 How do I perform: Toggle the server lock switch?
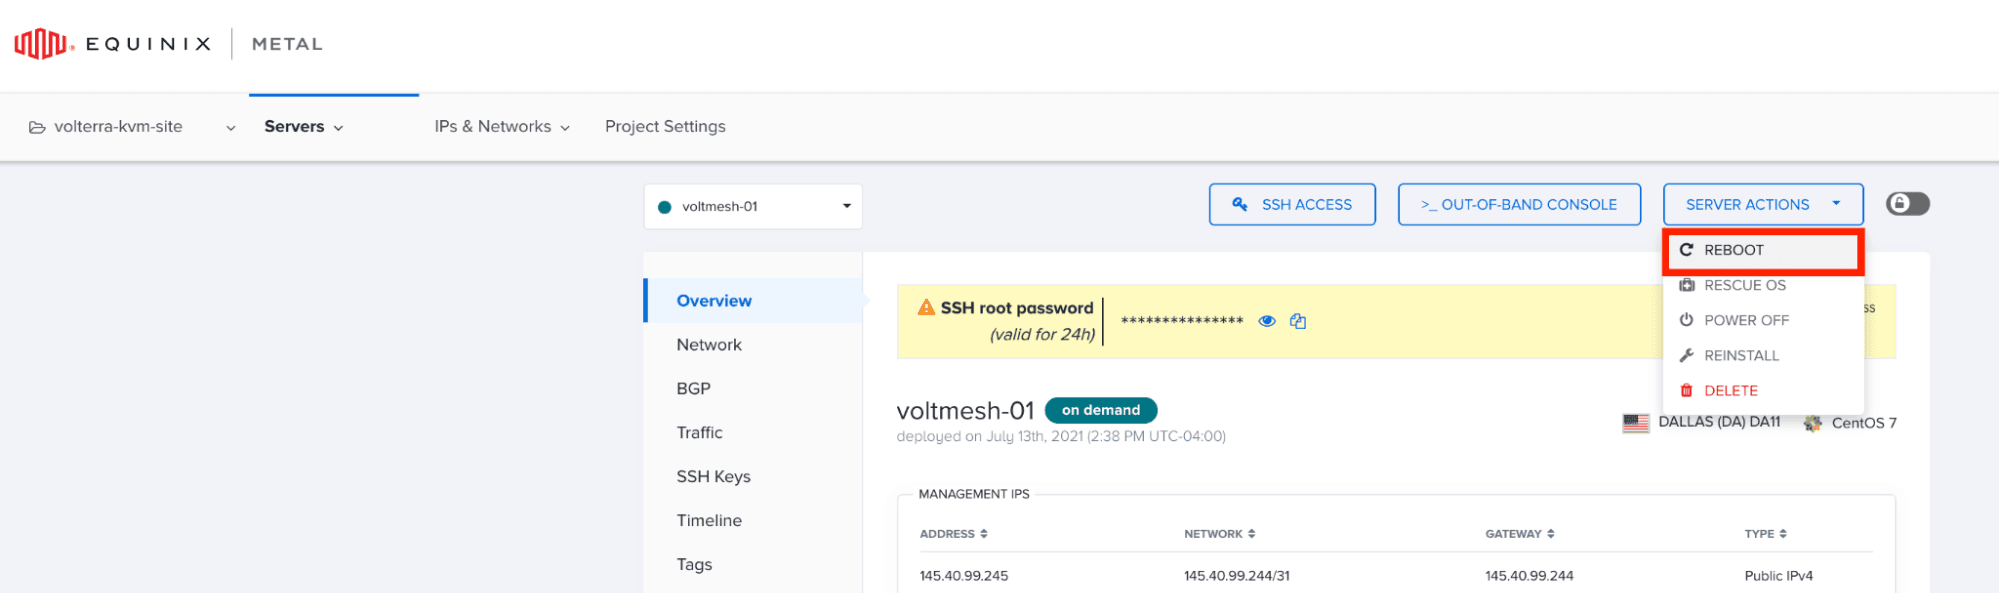(x=1907, y=204)
